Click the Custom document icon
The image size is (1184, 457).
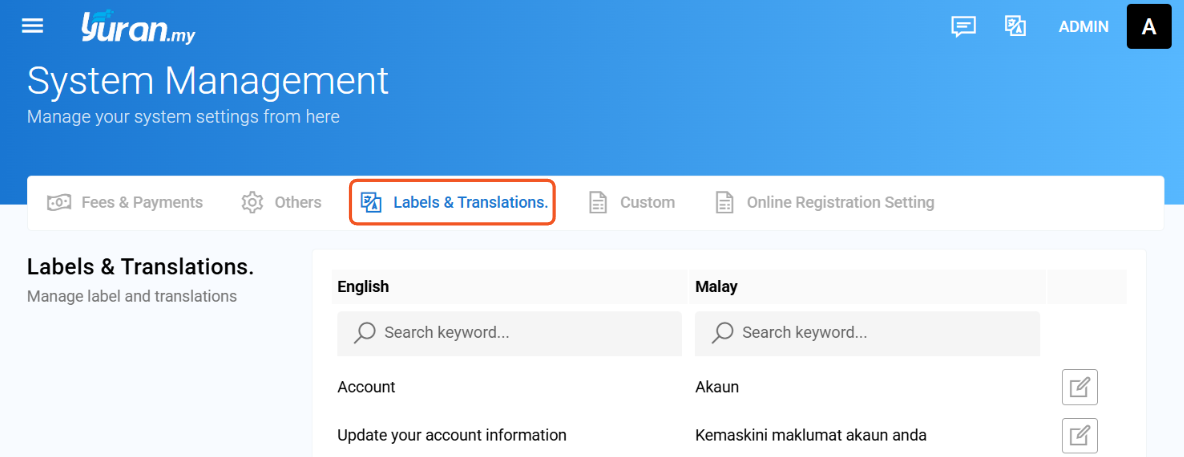[x=598, y=202]
